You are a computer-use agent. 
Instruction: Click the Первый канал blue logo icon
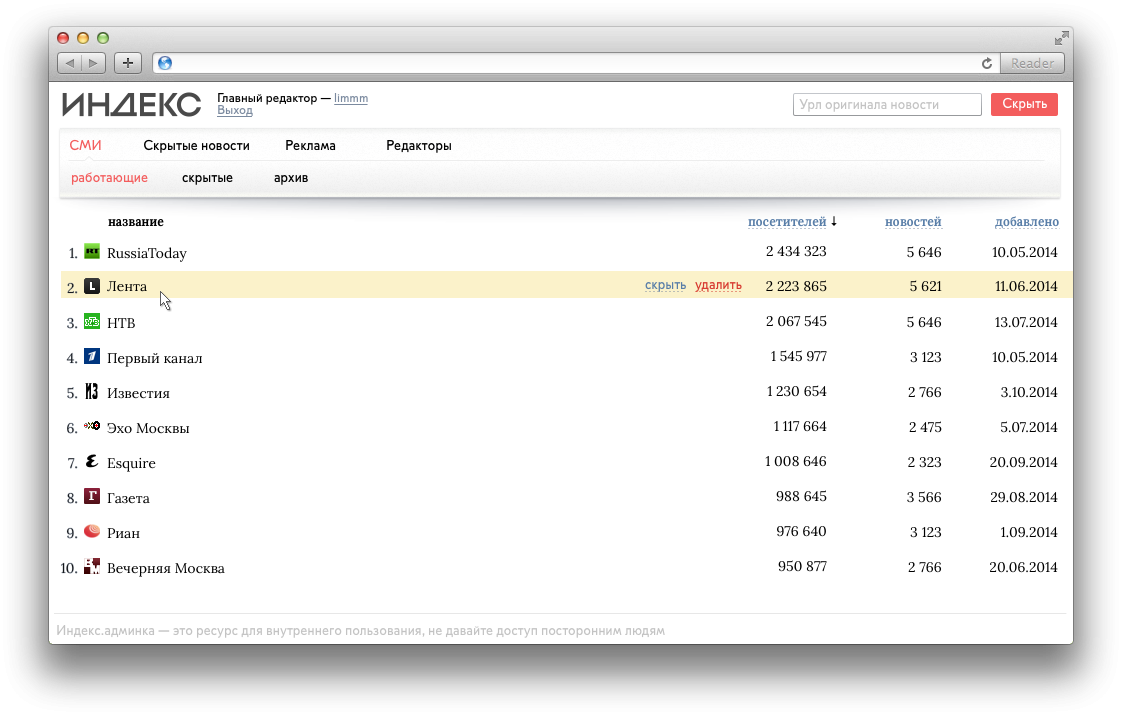pos(92,357)
